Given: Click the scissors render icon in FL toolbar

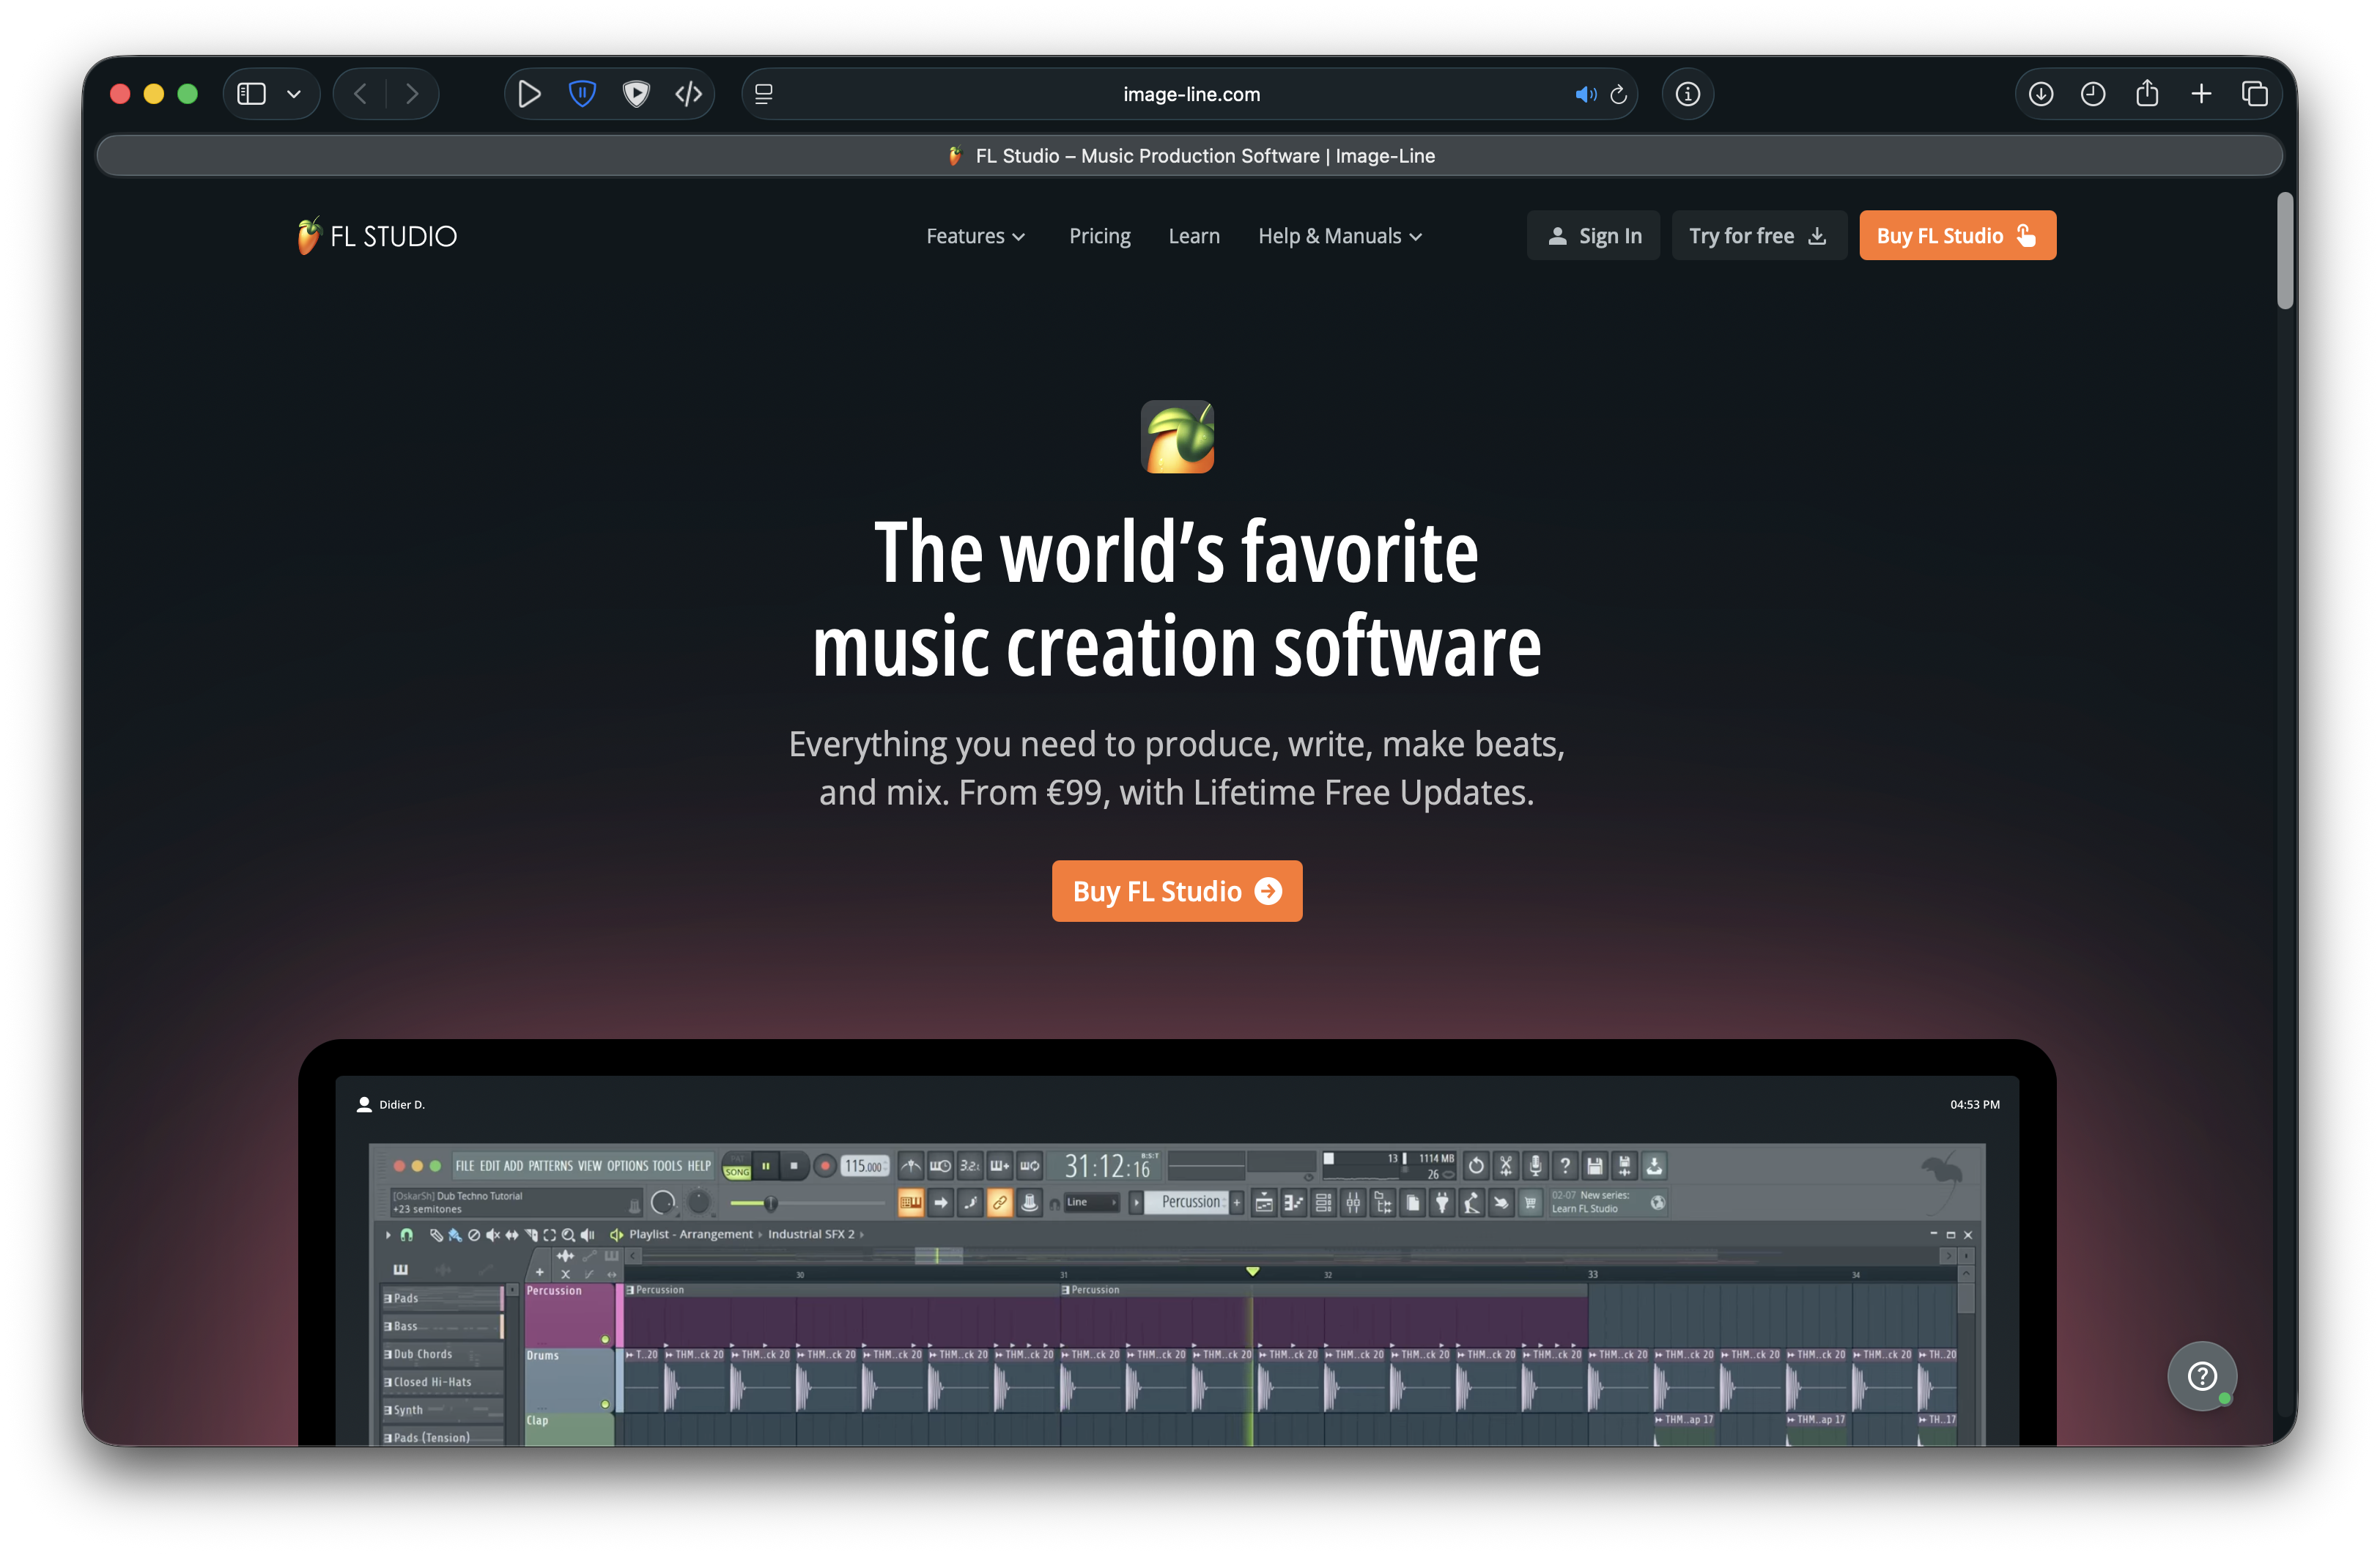Looking at the screenshot, I should click(x=1505, y=1166).
